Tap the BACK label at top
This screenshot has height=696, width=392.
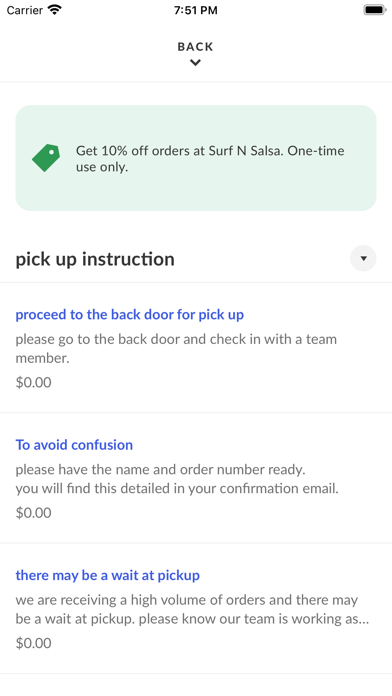pos(195,47)
